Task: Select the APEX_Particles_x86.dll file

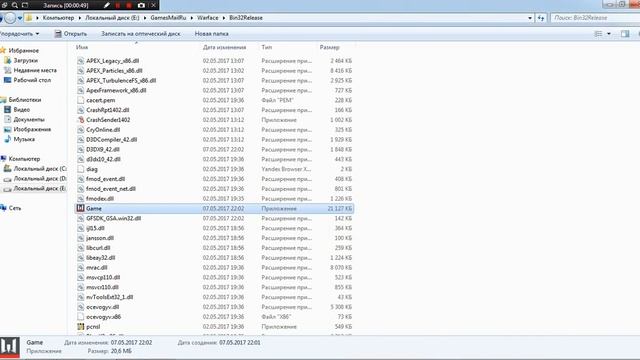Action: [114, 71]
